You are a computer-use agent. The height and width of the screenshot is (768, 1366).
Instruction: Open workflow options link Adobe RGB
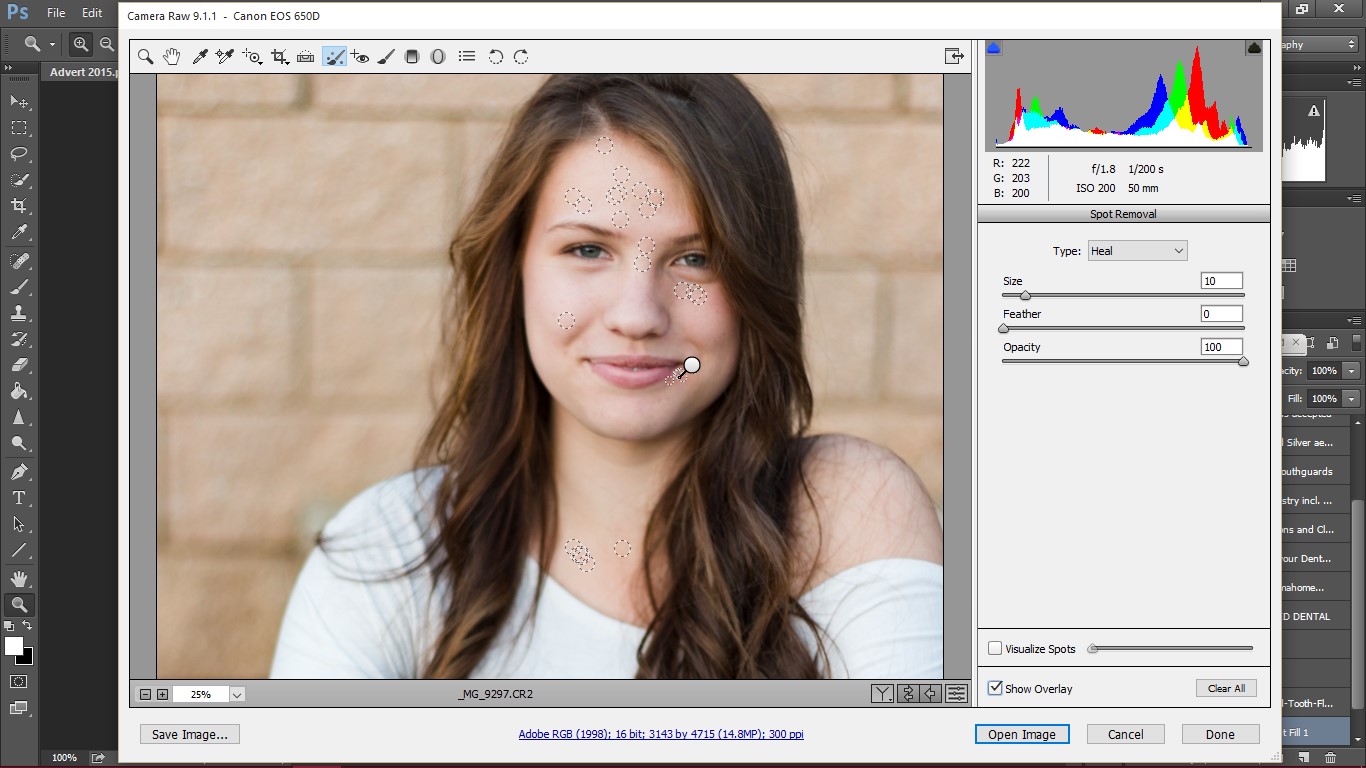pyautogui.click(x=661, y=734)
